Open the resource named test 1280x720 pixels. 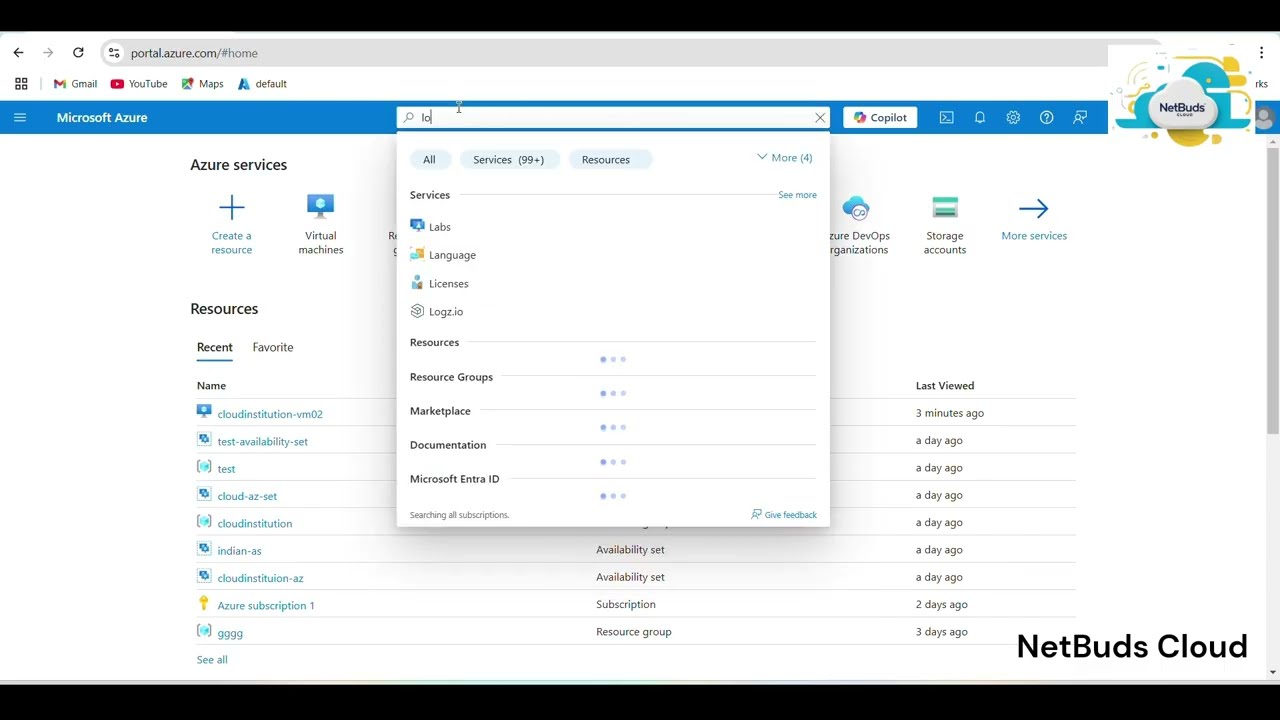[x=226, y=469]
